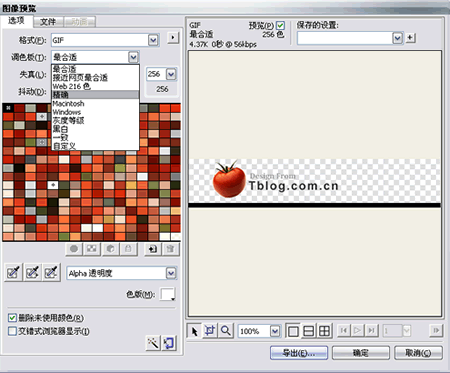Select the pointer tool below preview
The width and height of the screenshot is (450, 373).
click(194, 331)
